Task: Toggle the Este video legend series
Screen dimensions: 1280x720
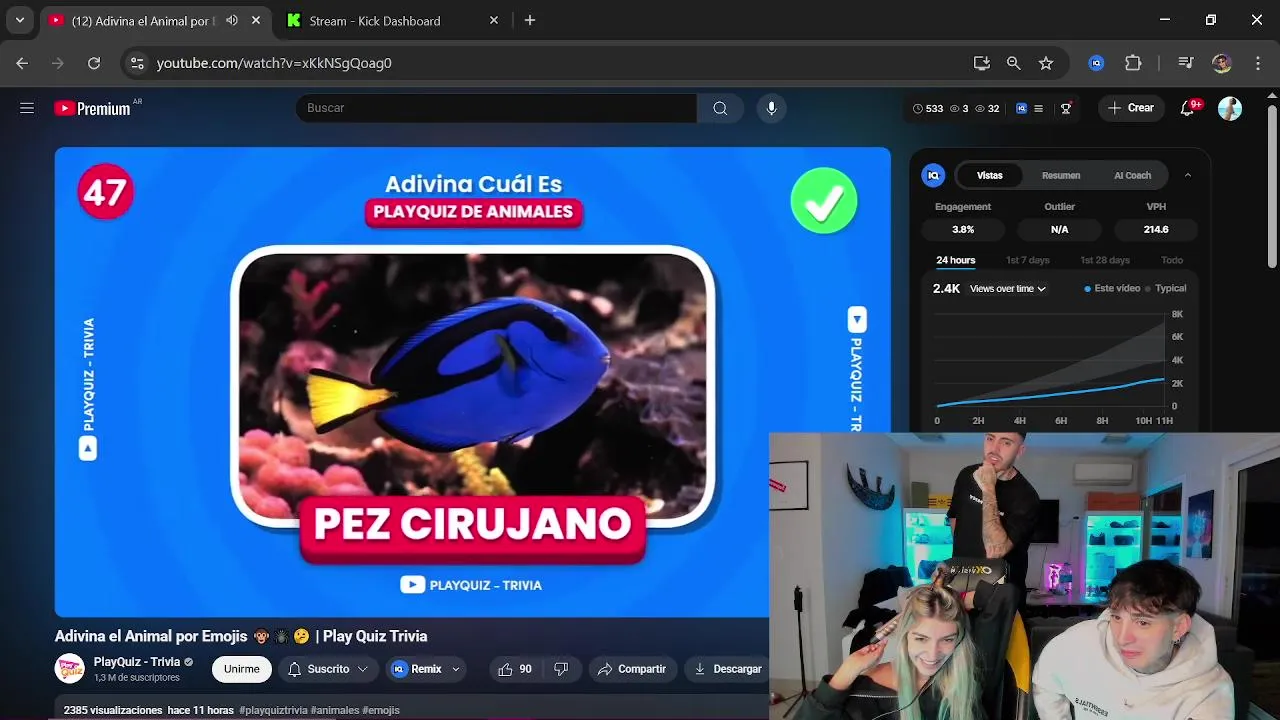Action: [1112, 288]
